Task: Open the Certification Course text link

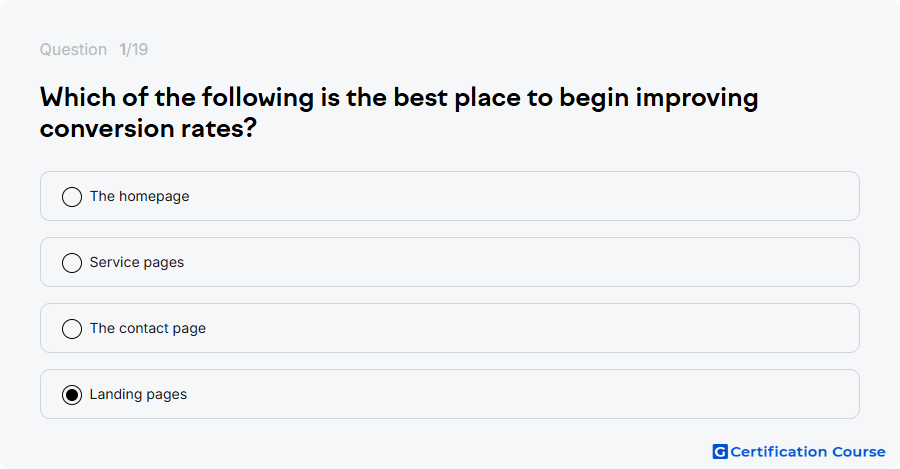Action: tap(808, 452)
